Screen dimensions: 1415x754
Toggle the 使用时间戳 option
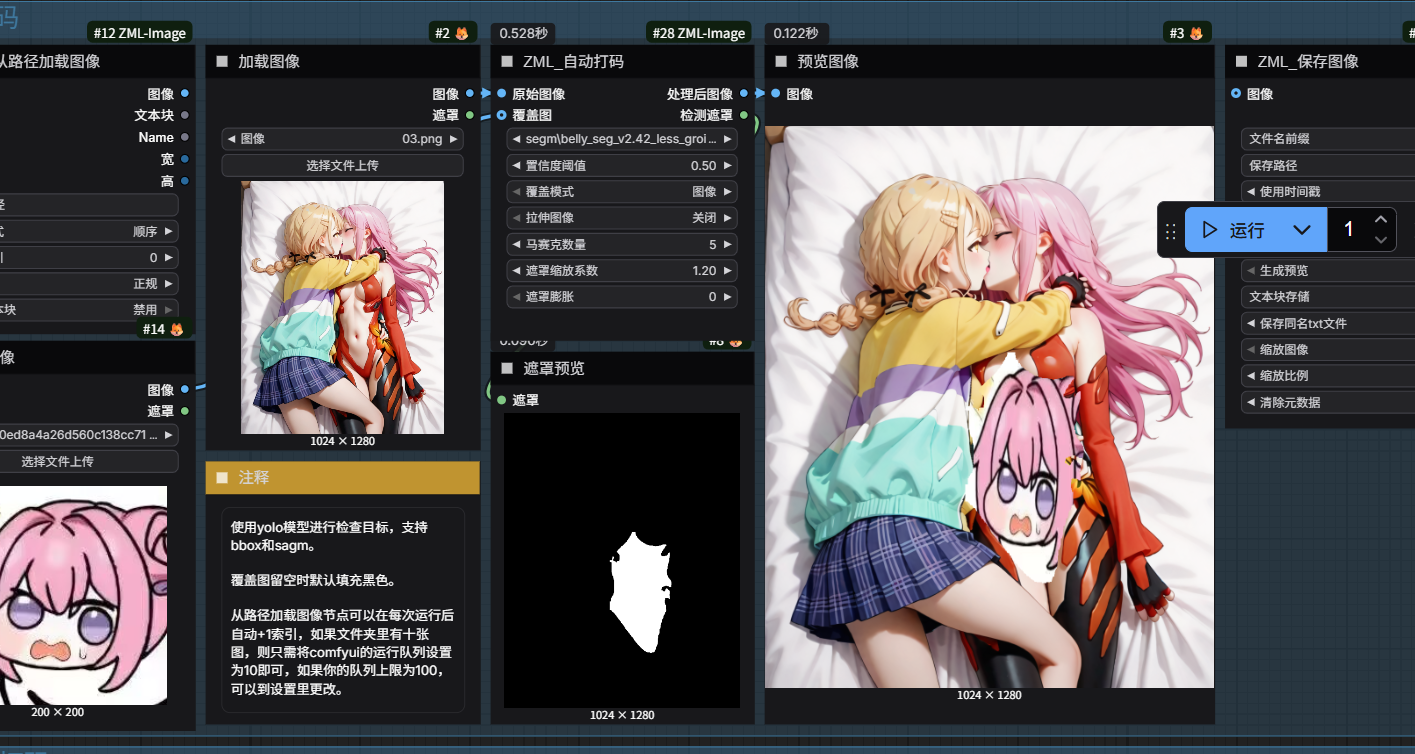click(x=1328, y=192)
